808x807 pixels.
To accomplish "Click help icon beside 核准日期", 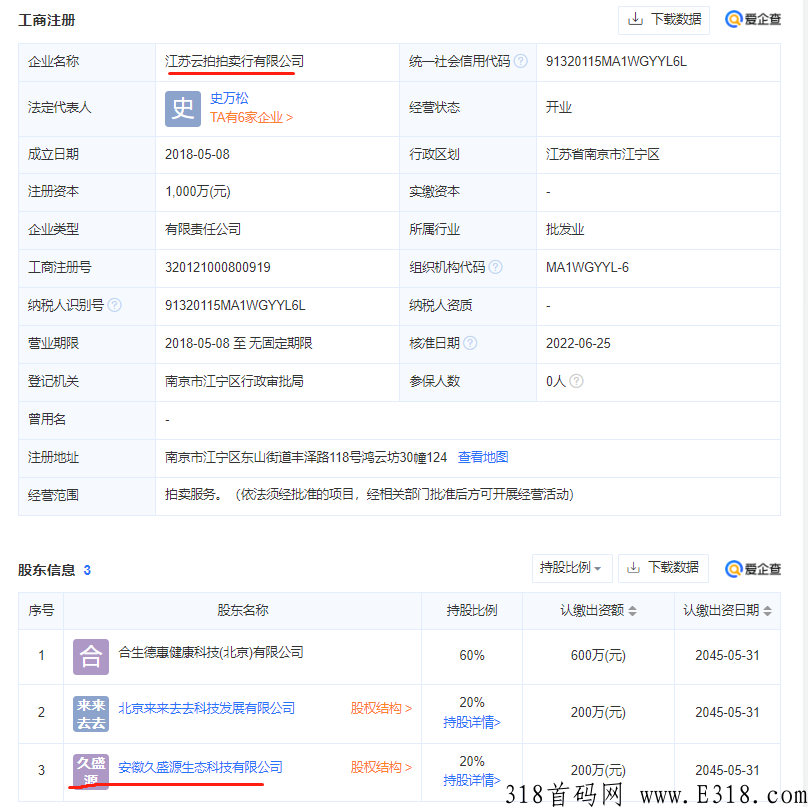I will tap(470, 343).
